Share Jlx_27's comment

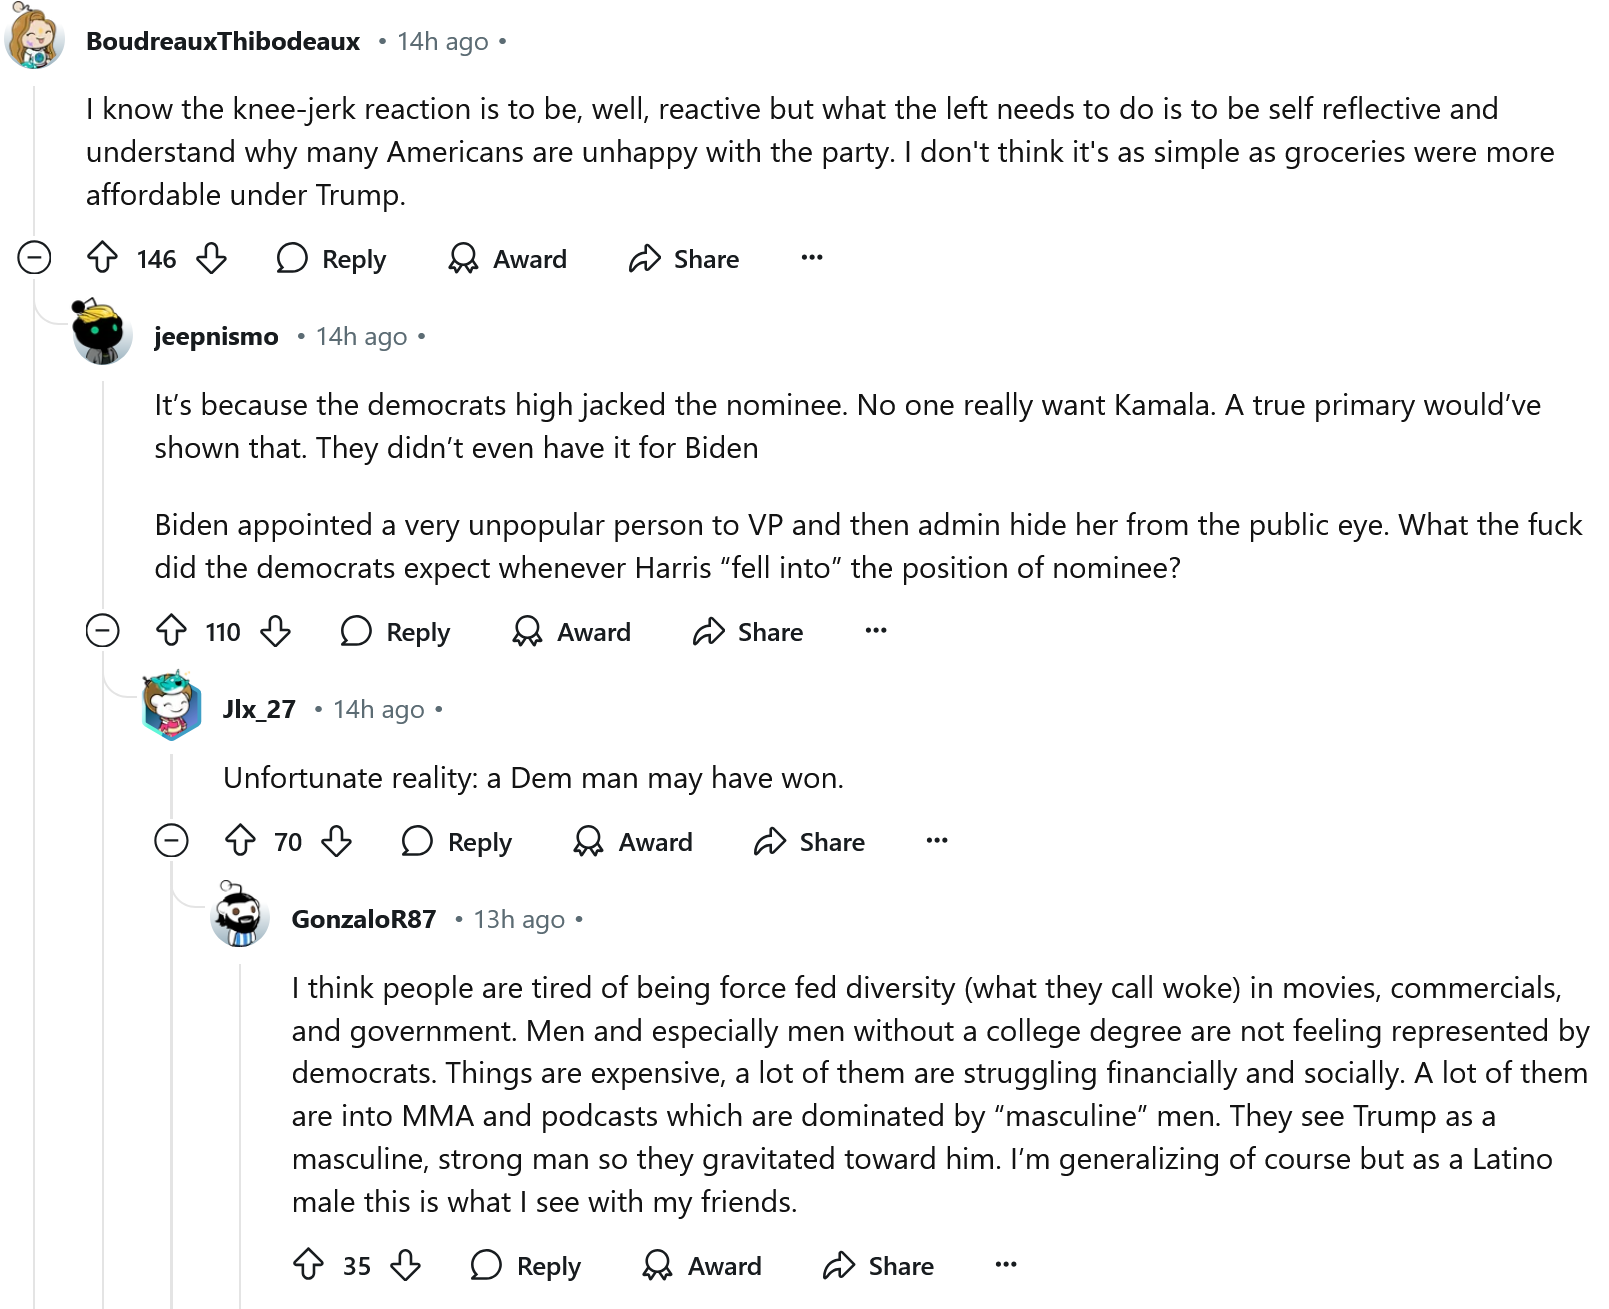tap(810, 841)
